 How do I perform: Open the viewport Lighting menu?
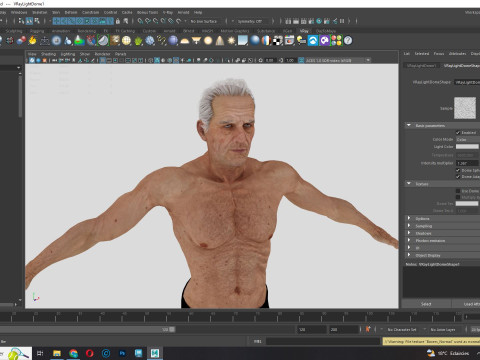pos(68,54)
